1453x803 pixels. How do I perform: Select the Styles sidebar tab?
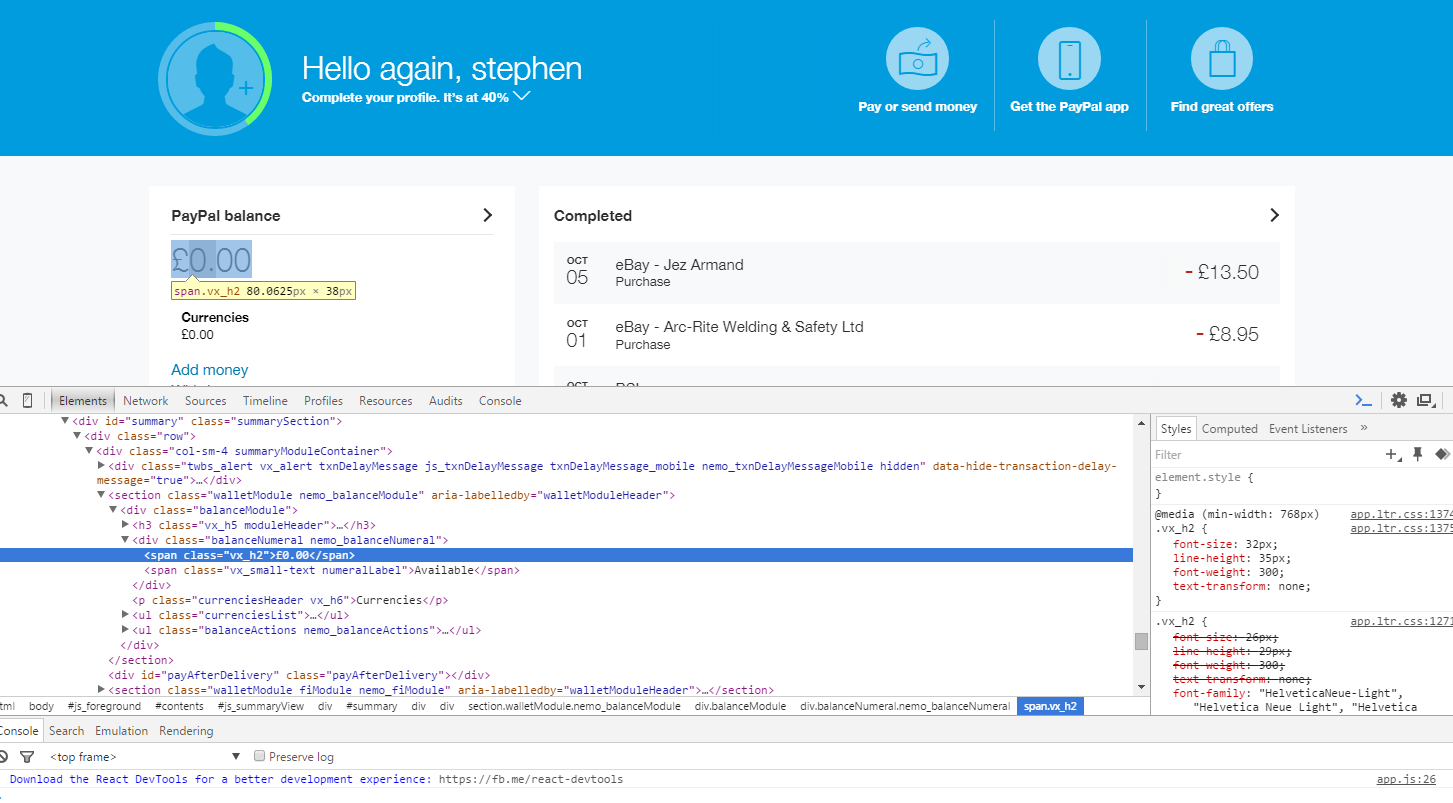pos(1176,428)
